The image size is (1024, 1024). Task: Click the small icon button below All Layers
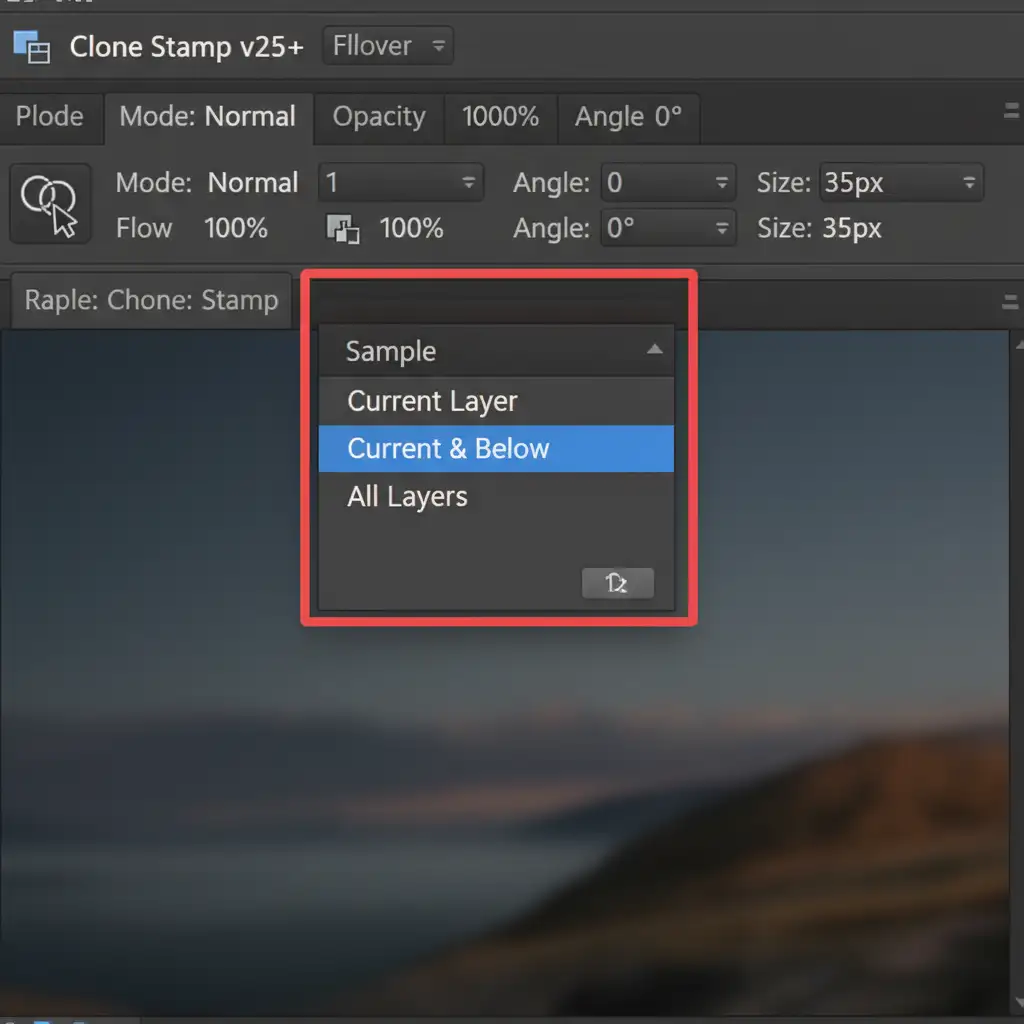pos(617,583)
